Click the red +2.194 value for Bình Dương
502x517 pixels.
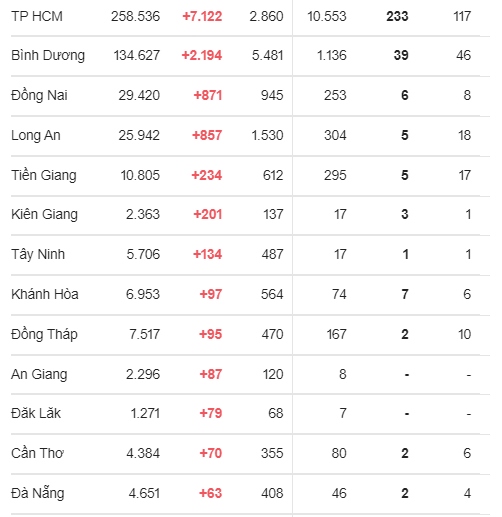202,55
